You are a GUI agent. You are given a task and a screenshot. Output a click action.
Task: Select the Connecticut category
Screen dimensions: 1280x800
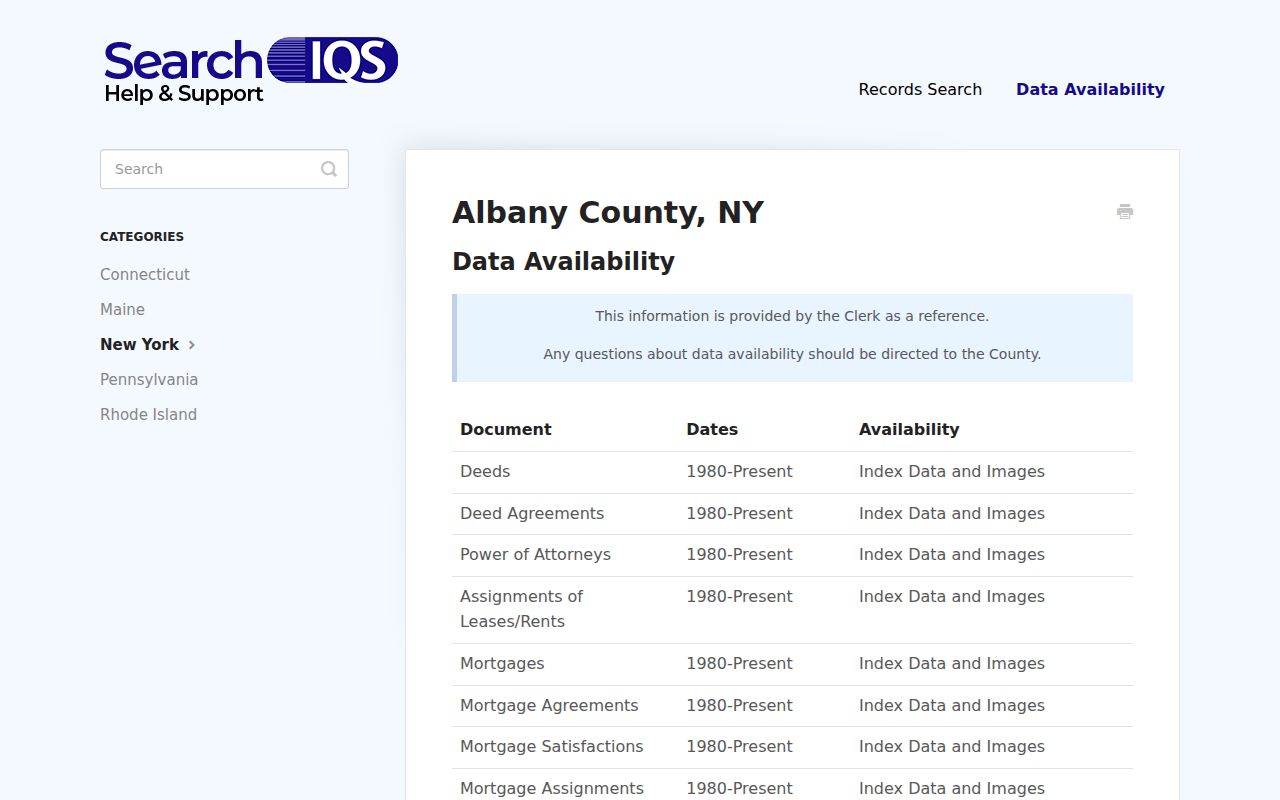coord(145,274)
